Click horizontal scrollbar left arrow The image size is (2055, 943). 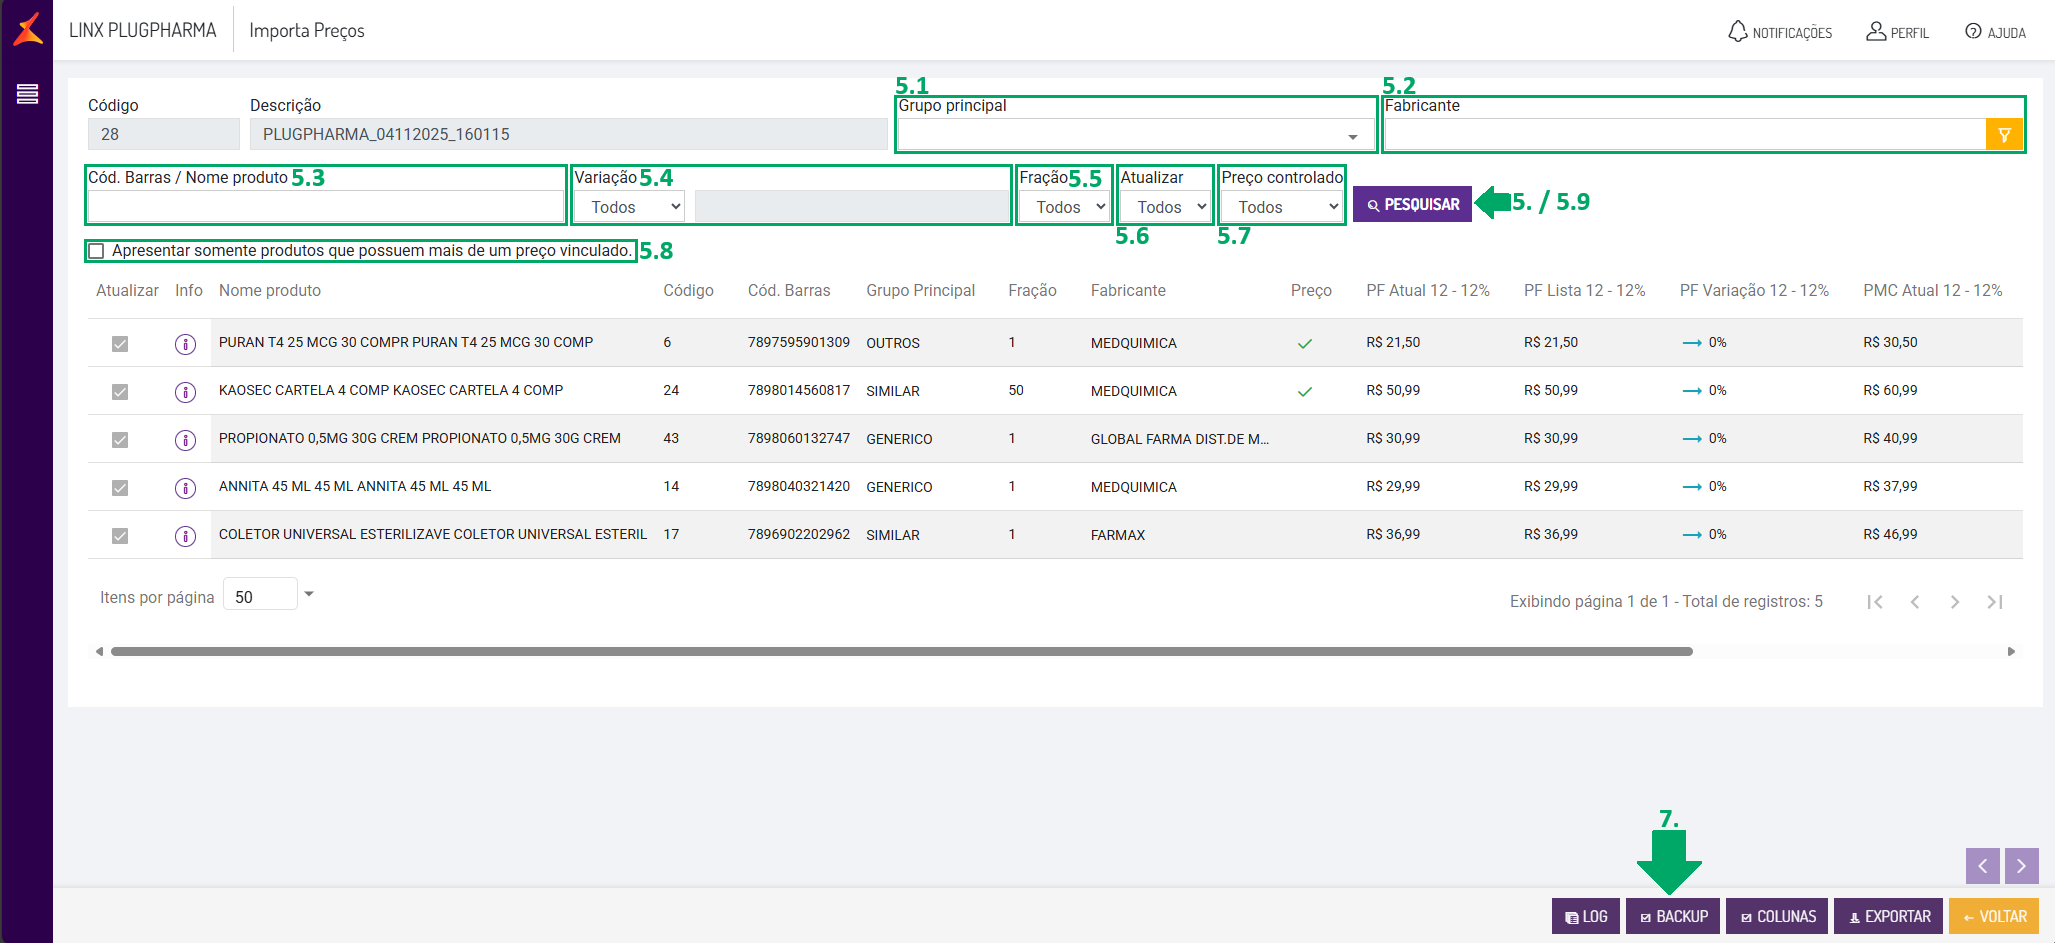point(99,652)
